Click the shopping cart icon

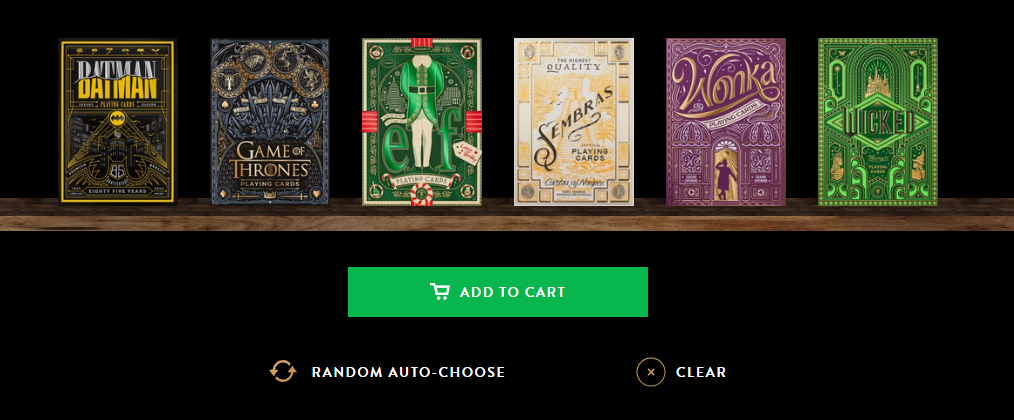pyautogui.click(x=440, y=292)
